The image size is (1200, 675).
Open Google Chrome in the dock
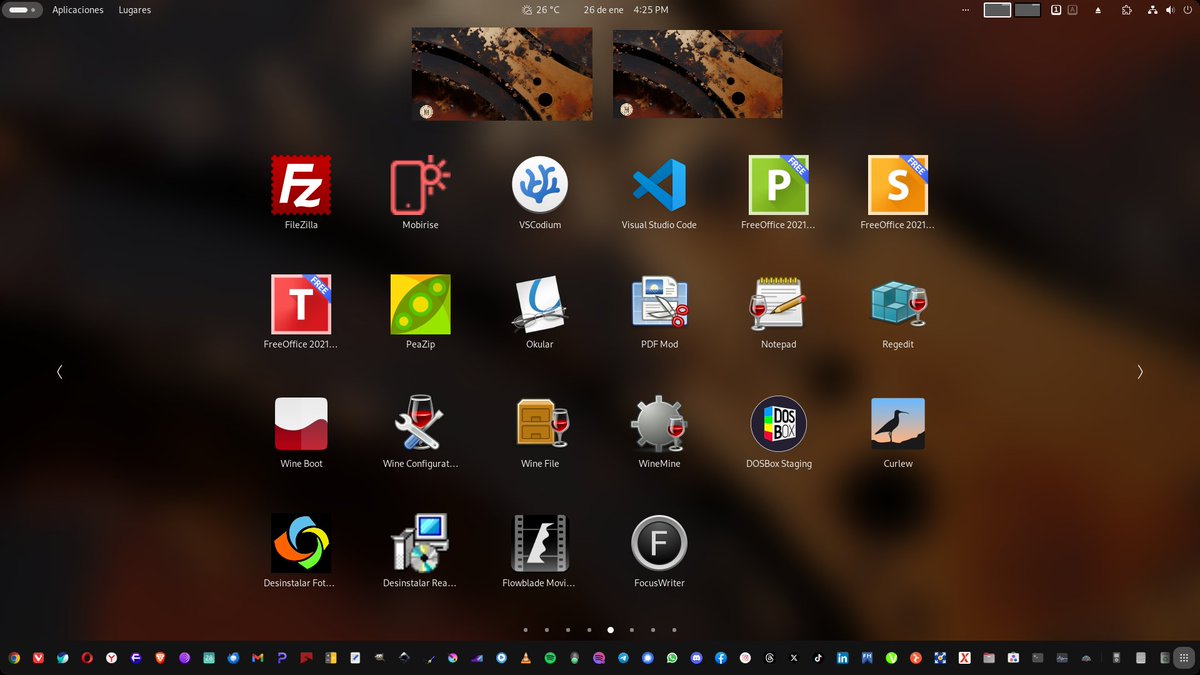pyautogui.click(x=14, y=658)
